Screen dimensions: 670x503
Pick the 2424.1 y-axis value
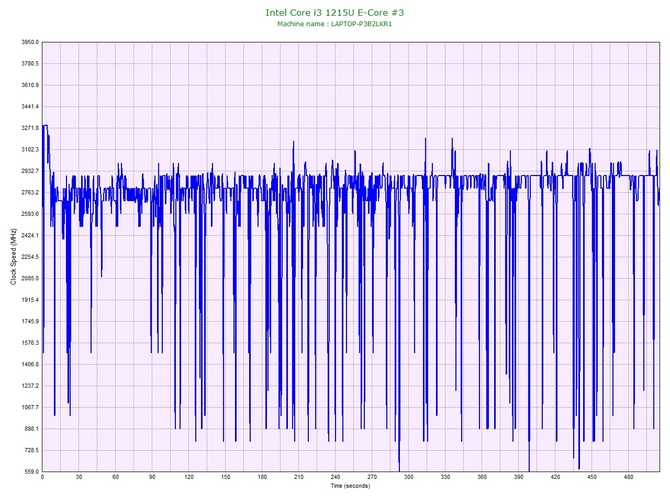pos(30,235)
